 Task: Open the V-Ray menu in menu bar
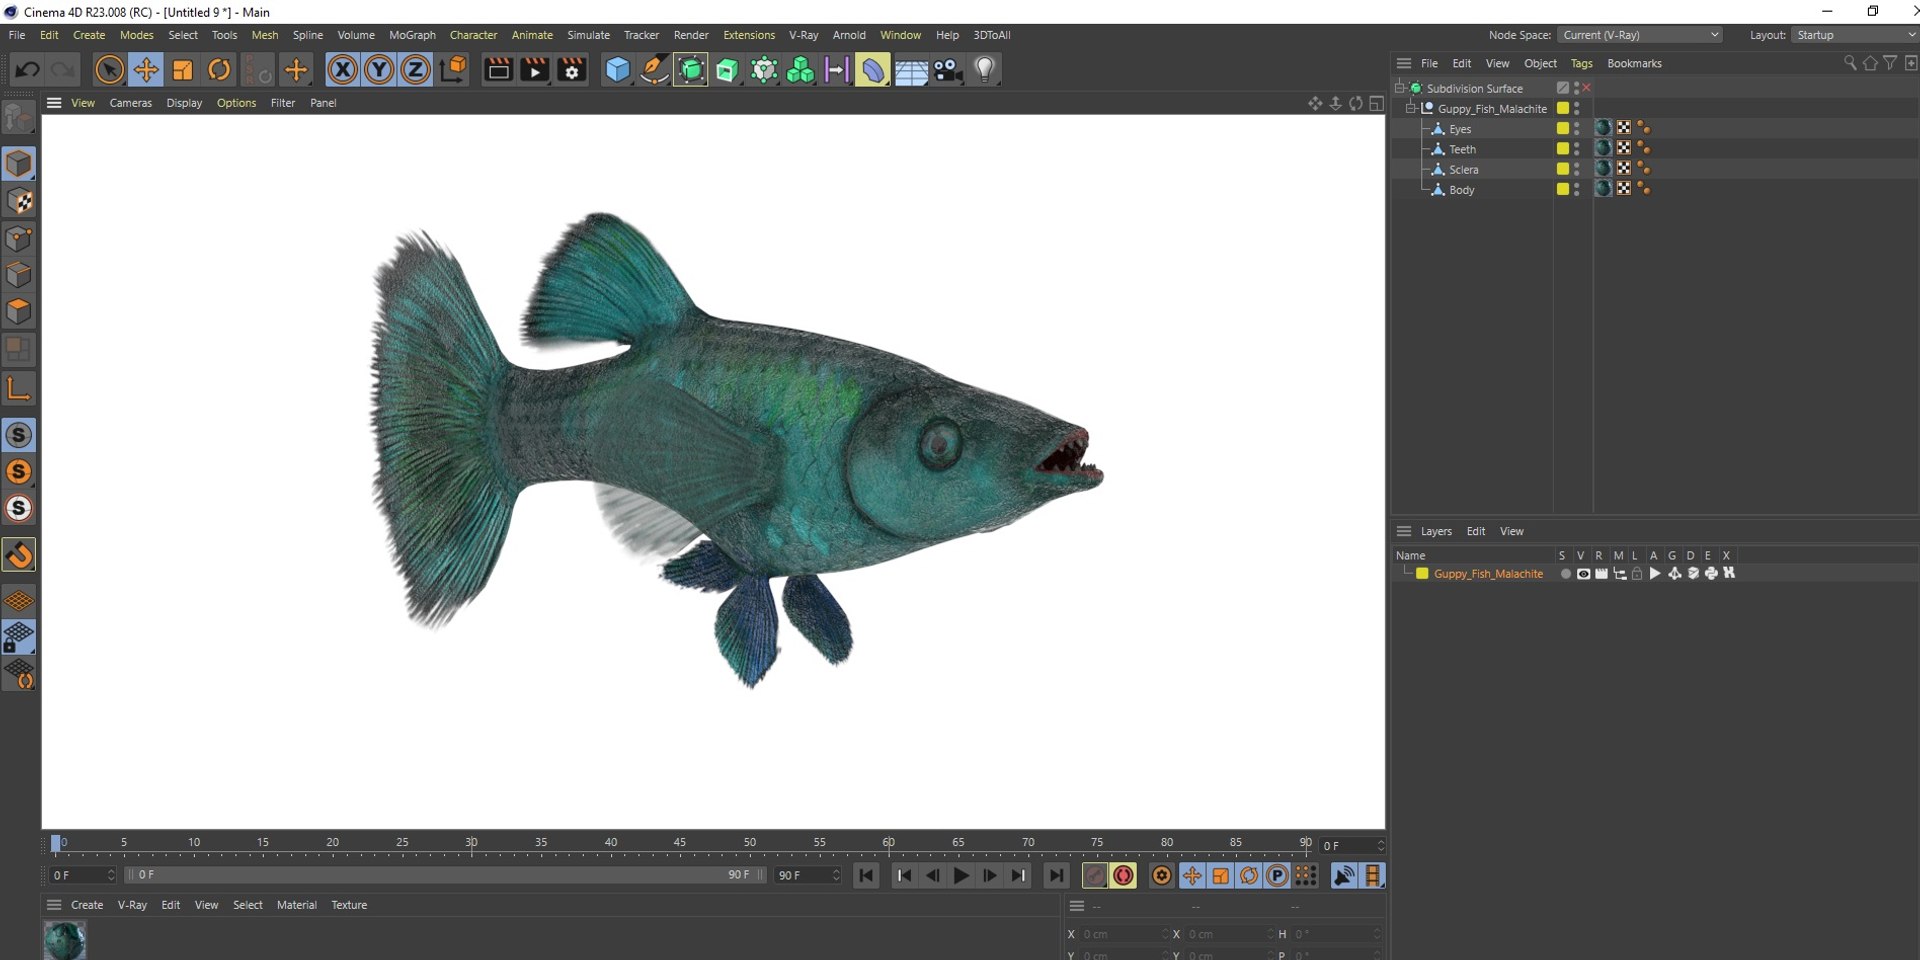(803, 35)
